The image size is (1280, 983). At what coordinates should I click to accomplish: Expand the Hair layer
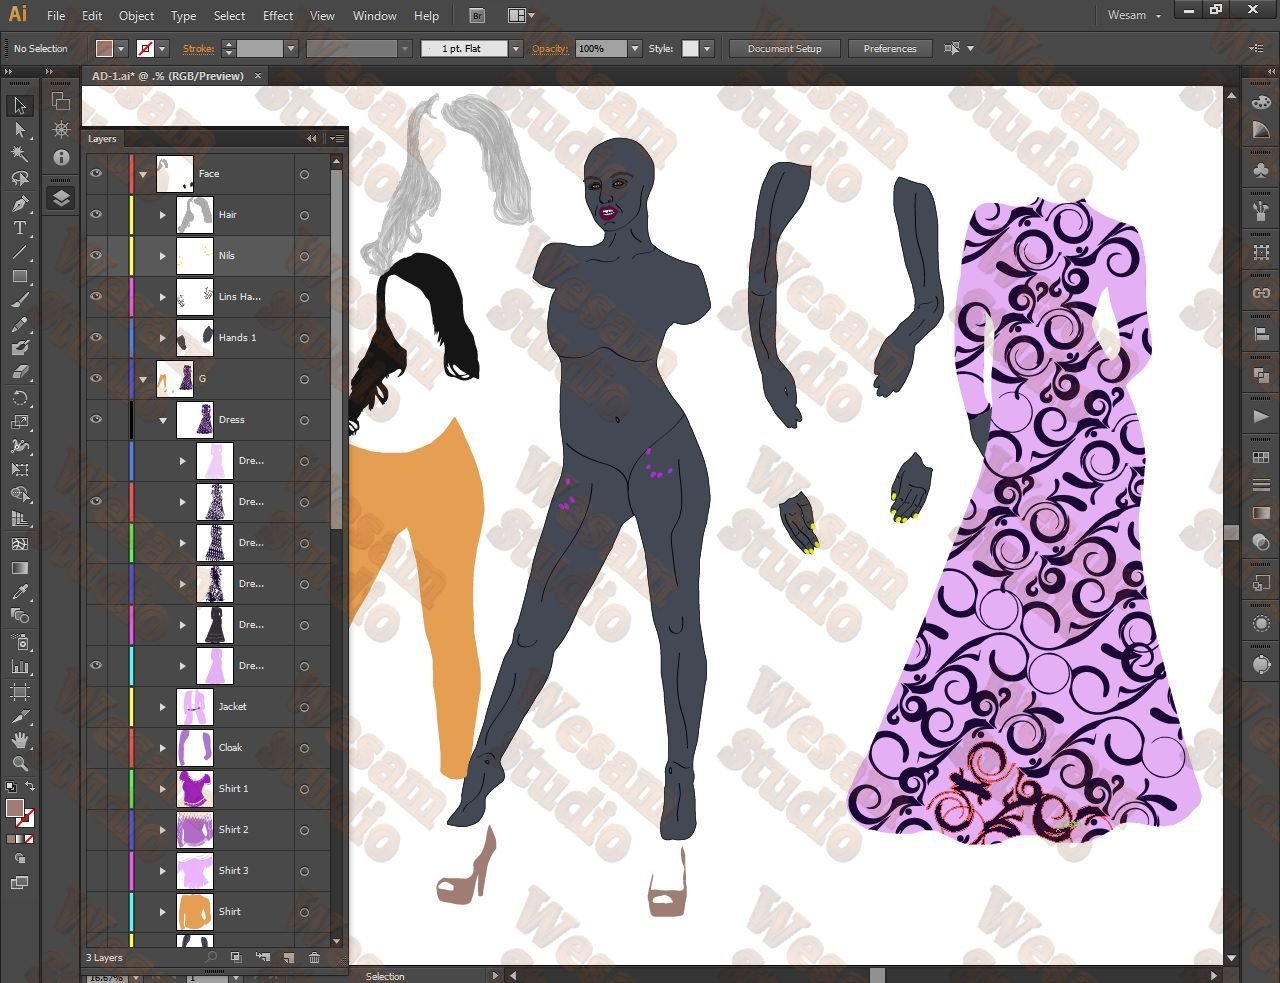[163, 215]
